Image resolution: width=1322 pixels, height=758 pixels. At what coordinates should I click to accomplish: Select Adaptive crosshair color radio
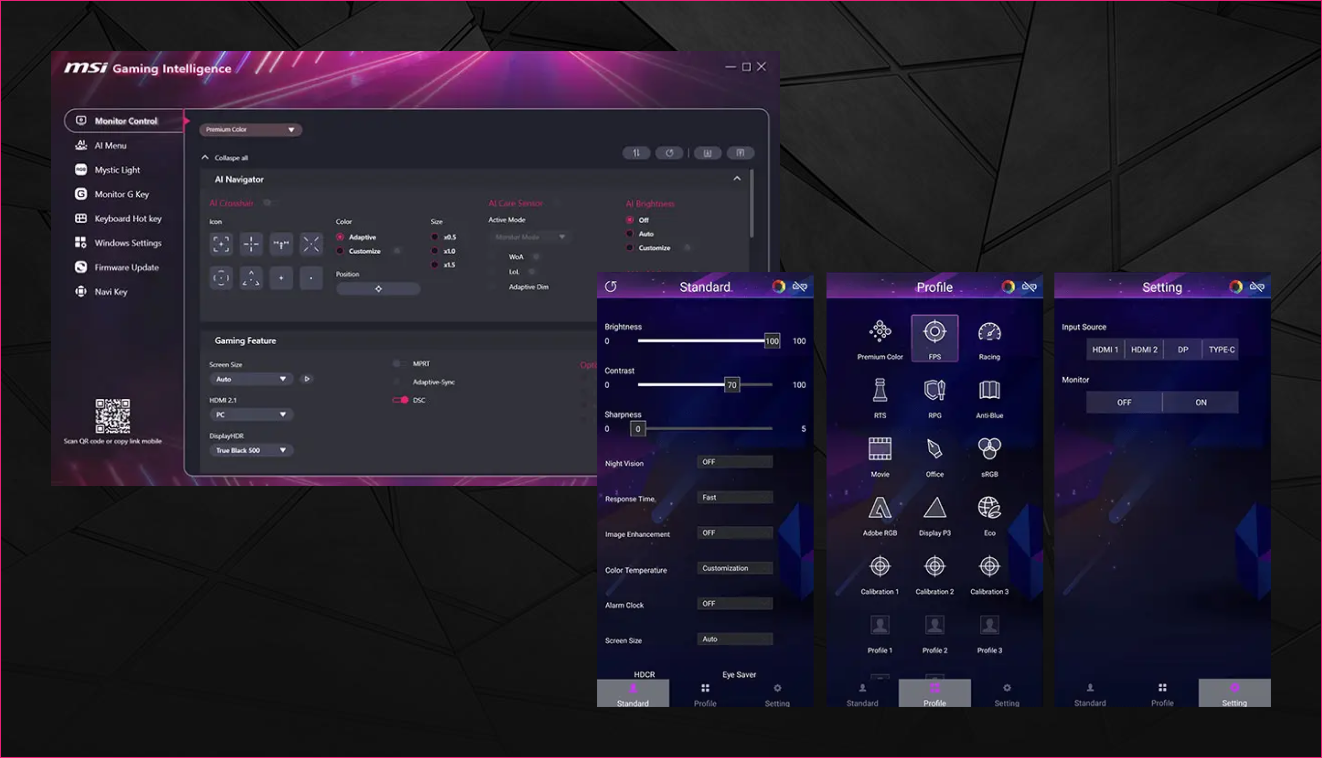pos(340,237)
